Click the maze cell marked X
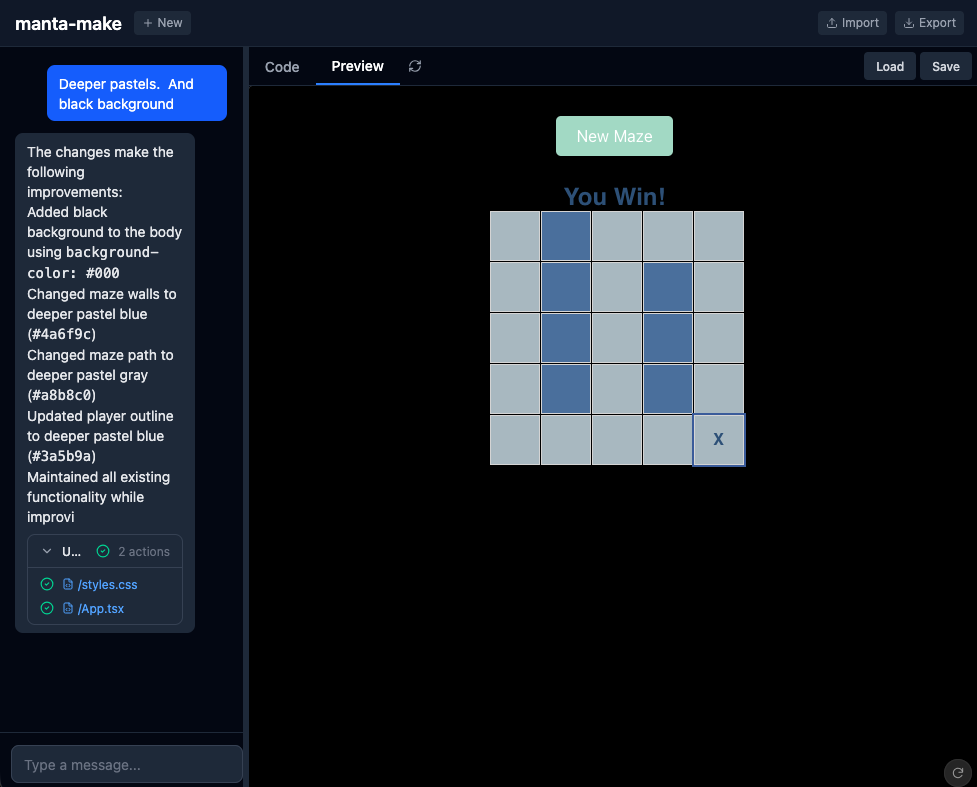Viewport: 977px width, 787px height. click(718, 440)
